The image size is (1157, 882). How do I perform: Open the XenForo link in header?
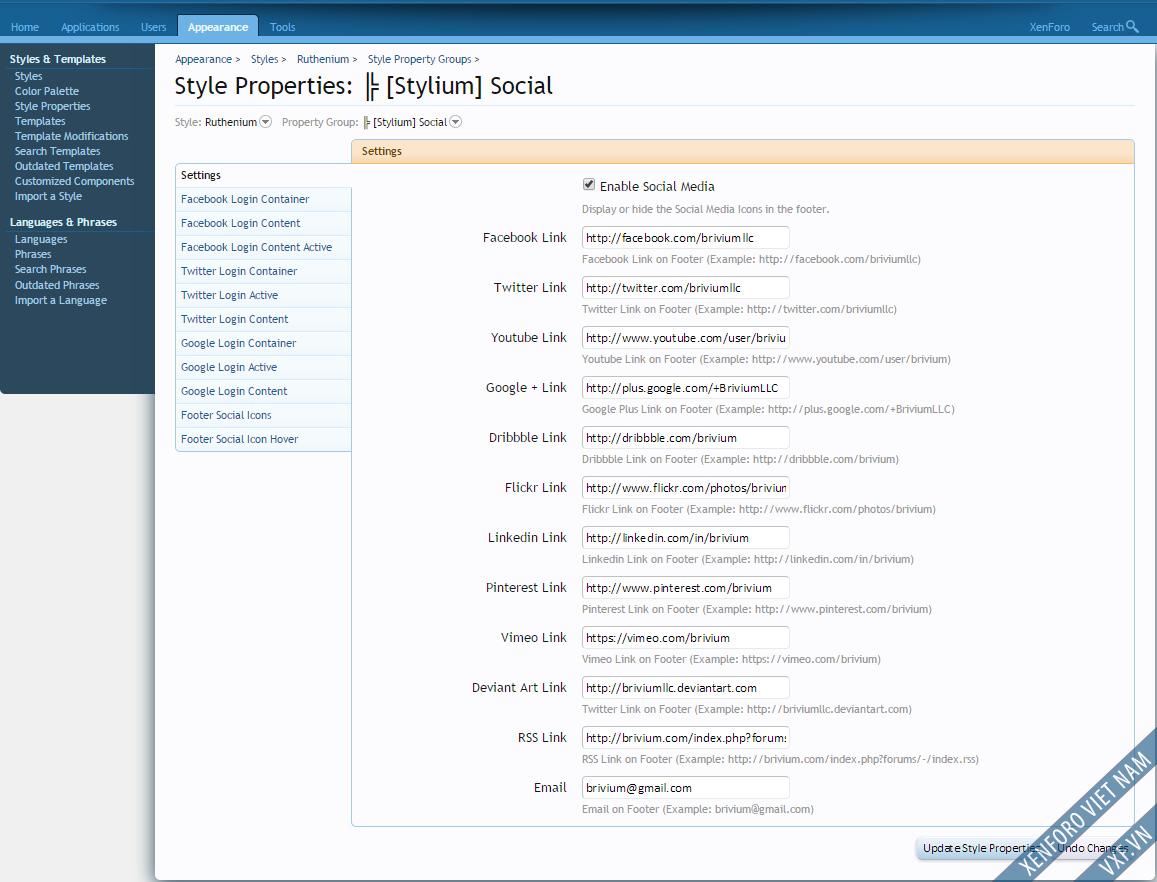point(1049,27)
